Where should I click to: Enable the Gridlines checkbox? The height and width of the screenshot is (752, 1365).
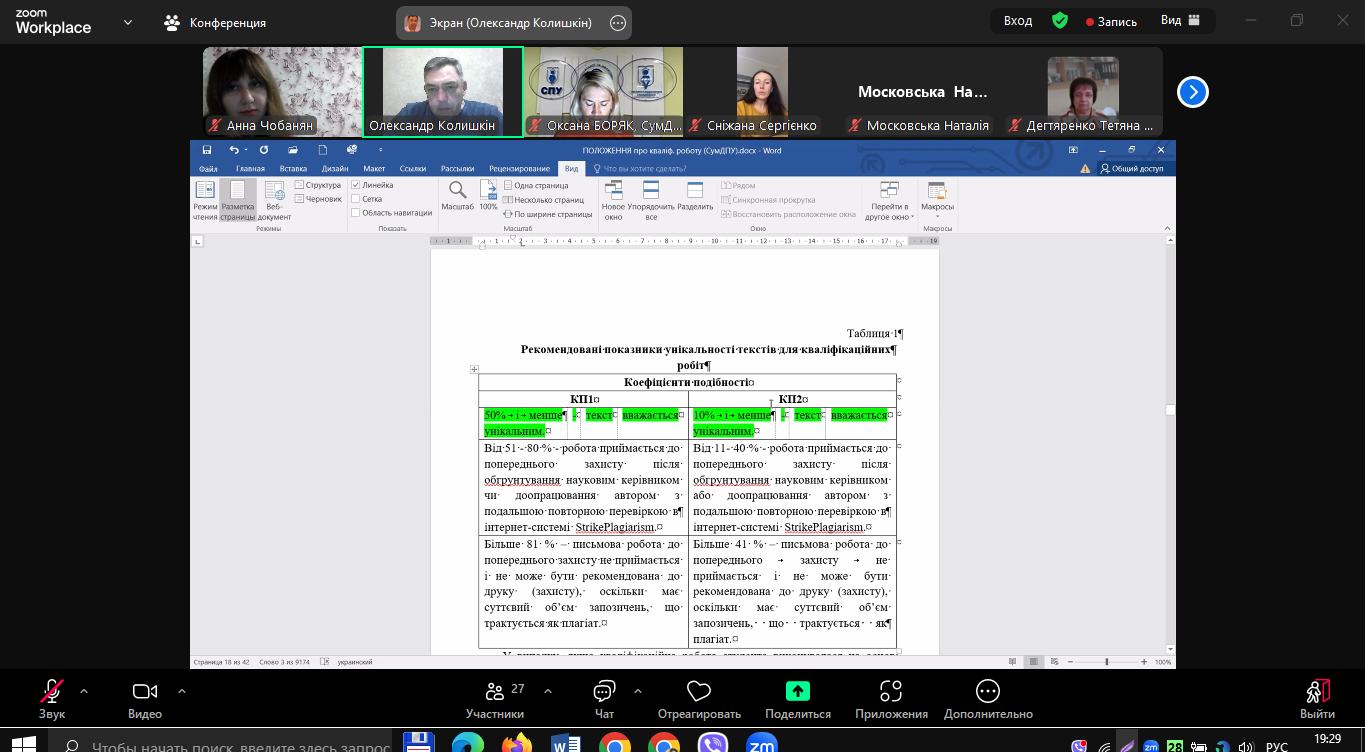[x=356, y=199]
